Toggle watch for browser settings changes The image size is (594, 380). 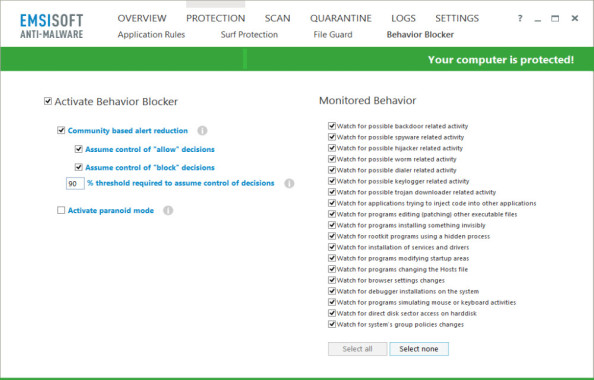(x=332, y=280)
